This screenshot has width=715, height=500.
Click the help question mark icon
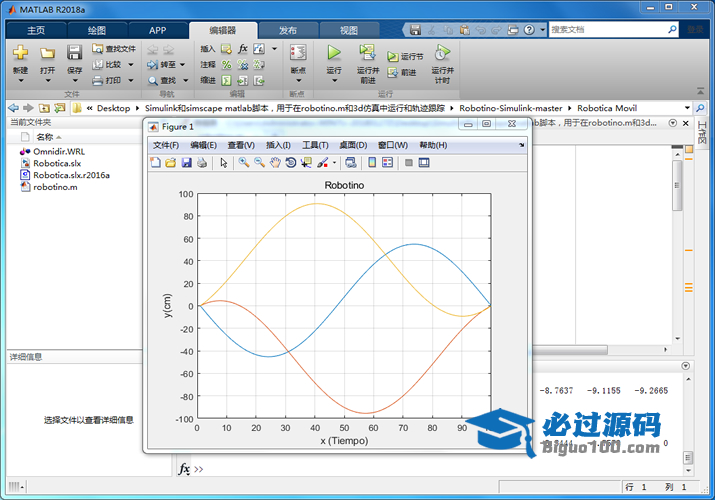529,30
